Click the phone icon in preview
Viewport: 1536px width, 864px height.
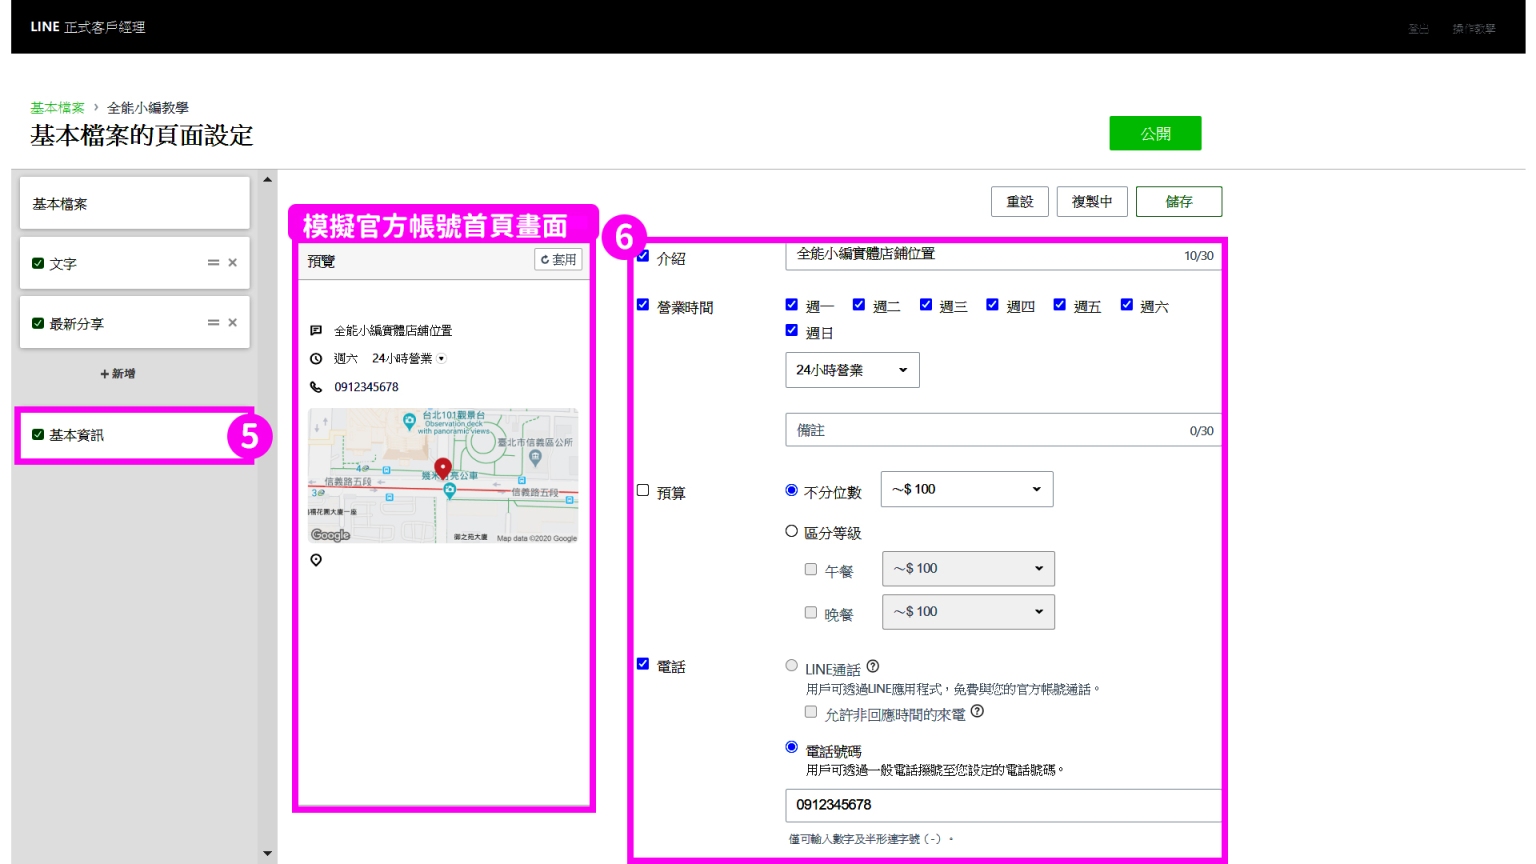pyautogui.click(x=316, y=387)
